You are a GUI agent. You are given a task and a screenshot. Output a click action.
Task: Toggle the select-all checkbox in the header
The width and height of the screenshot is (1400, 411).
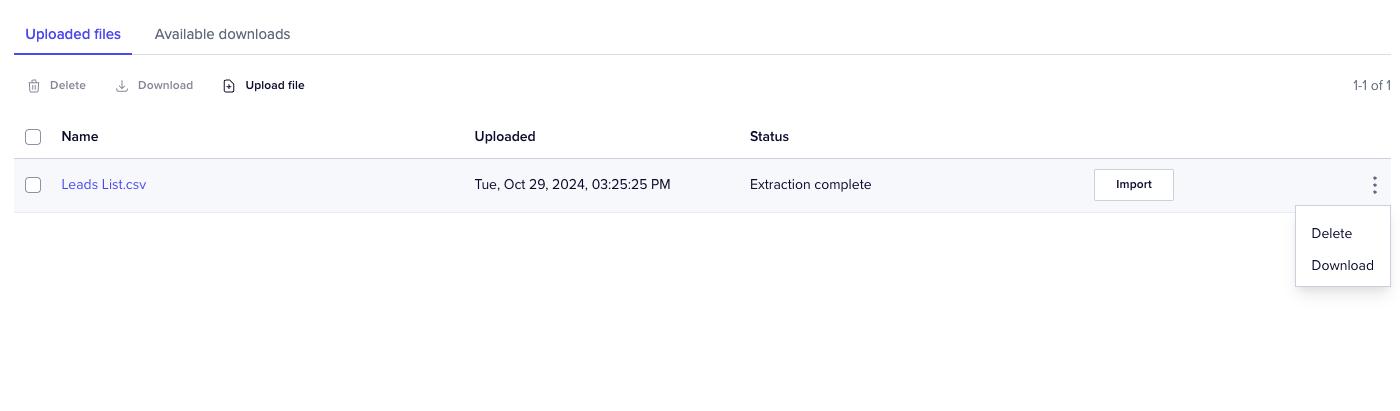pos(33,137)
